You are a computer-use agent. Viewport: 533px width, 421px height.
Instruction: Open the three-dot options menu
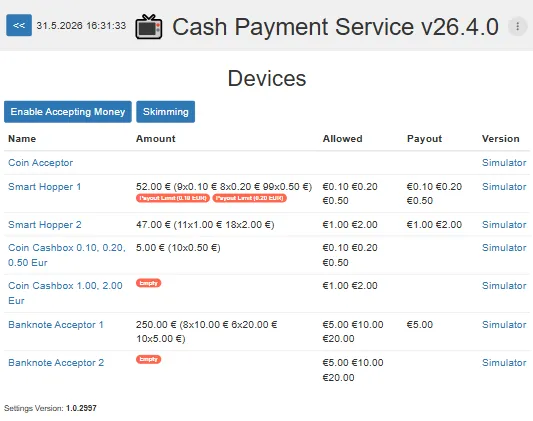(517, 26)
